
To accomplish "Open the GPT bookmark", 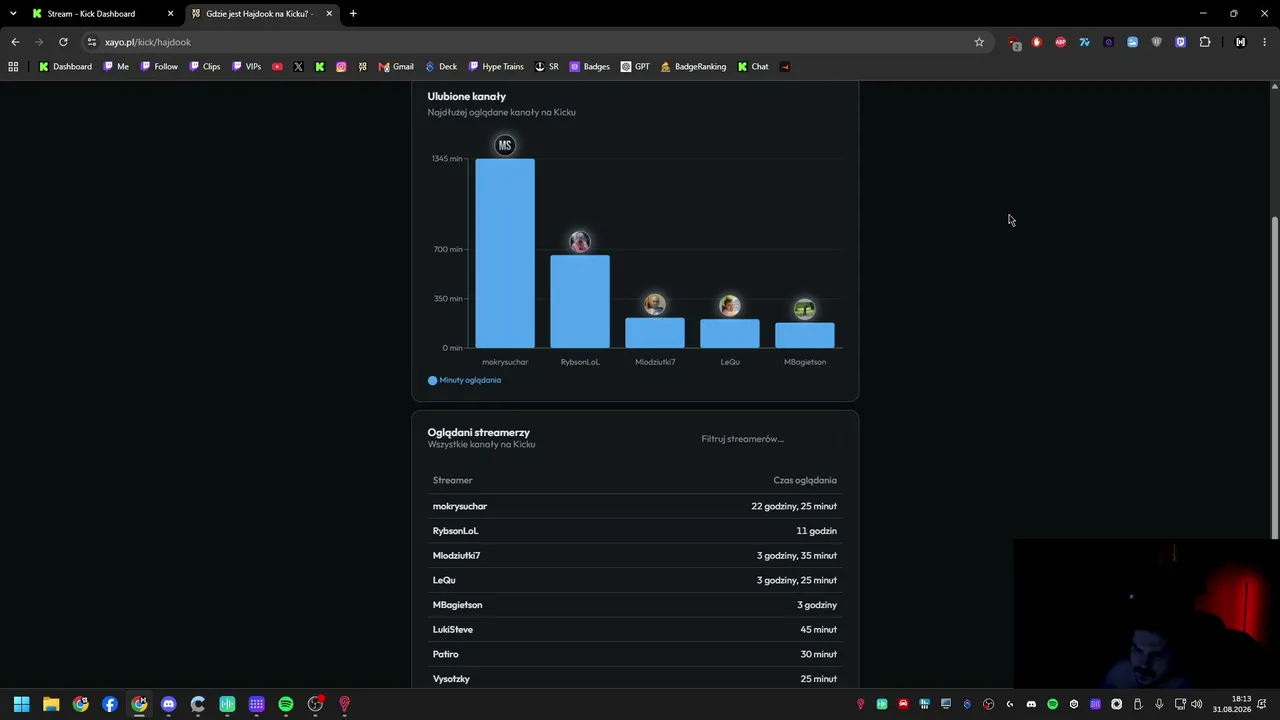I will click(x=635, y=67).
